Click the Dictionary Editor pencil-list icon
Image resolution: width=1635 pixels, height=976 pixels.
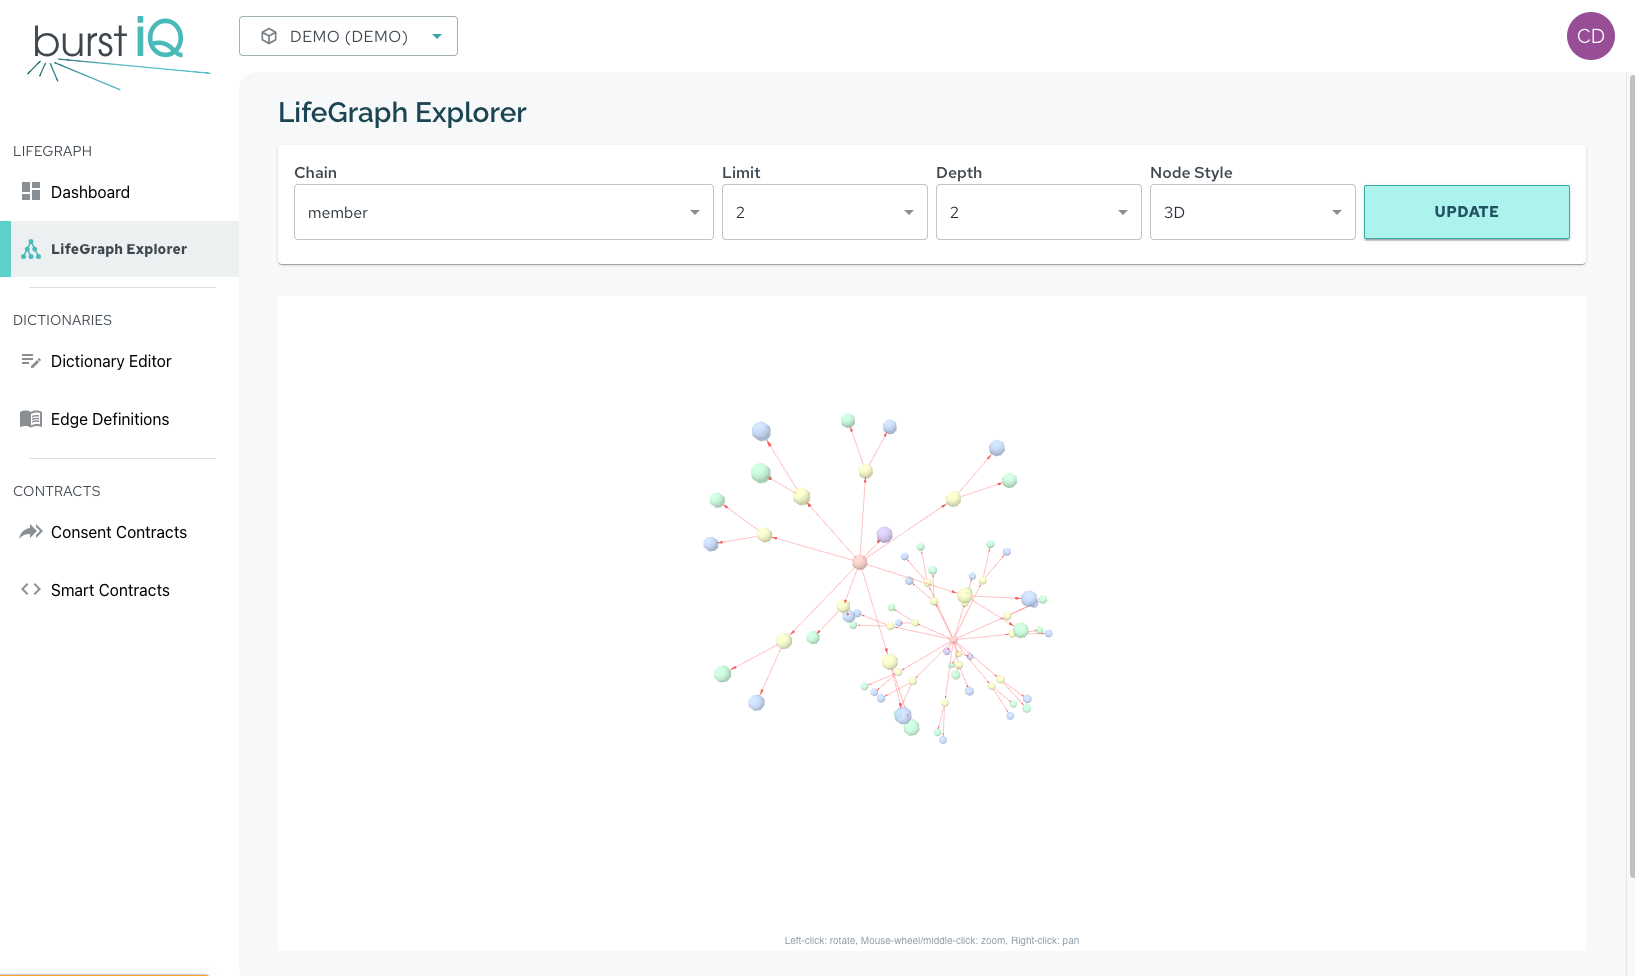tap(30, 360)
